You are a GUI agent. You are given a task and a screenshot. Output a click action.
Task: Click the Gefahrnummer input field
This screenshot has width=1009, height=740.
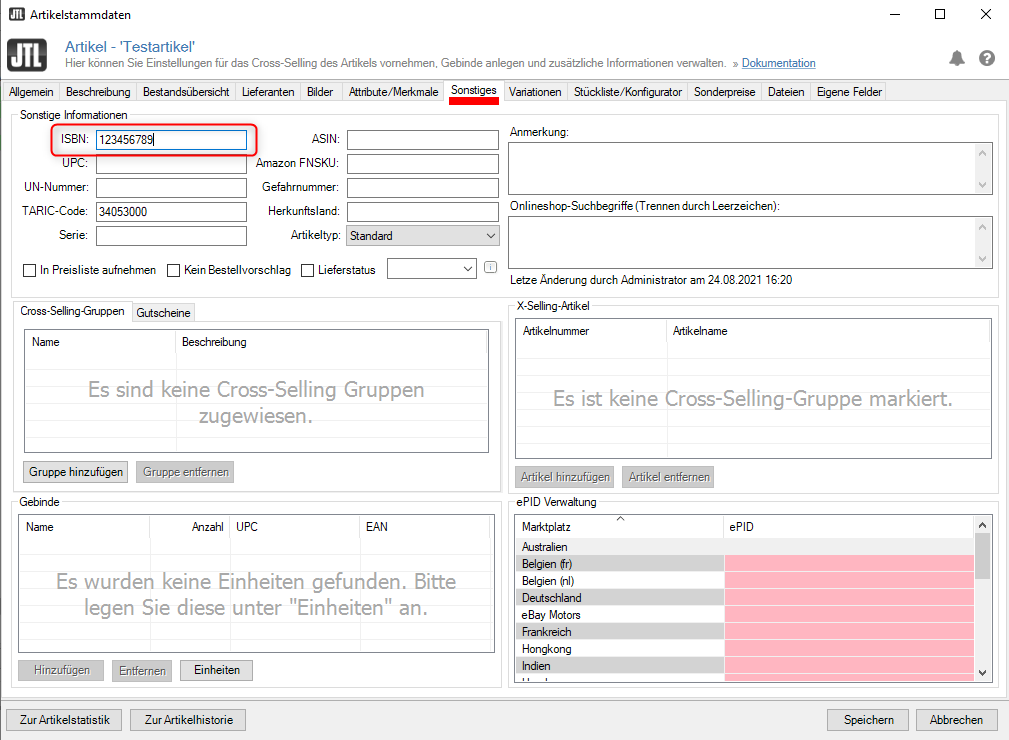tap(423, 187)
